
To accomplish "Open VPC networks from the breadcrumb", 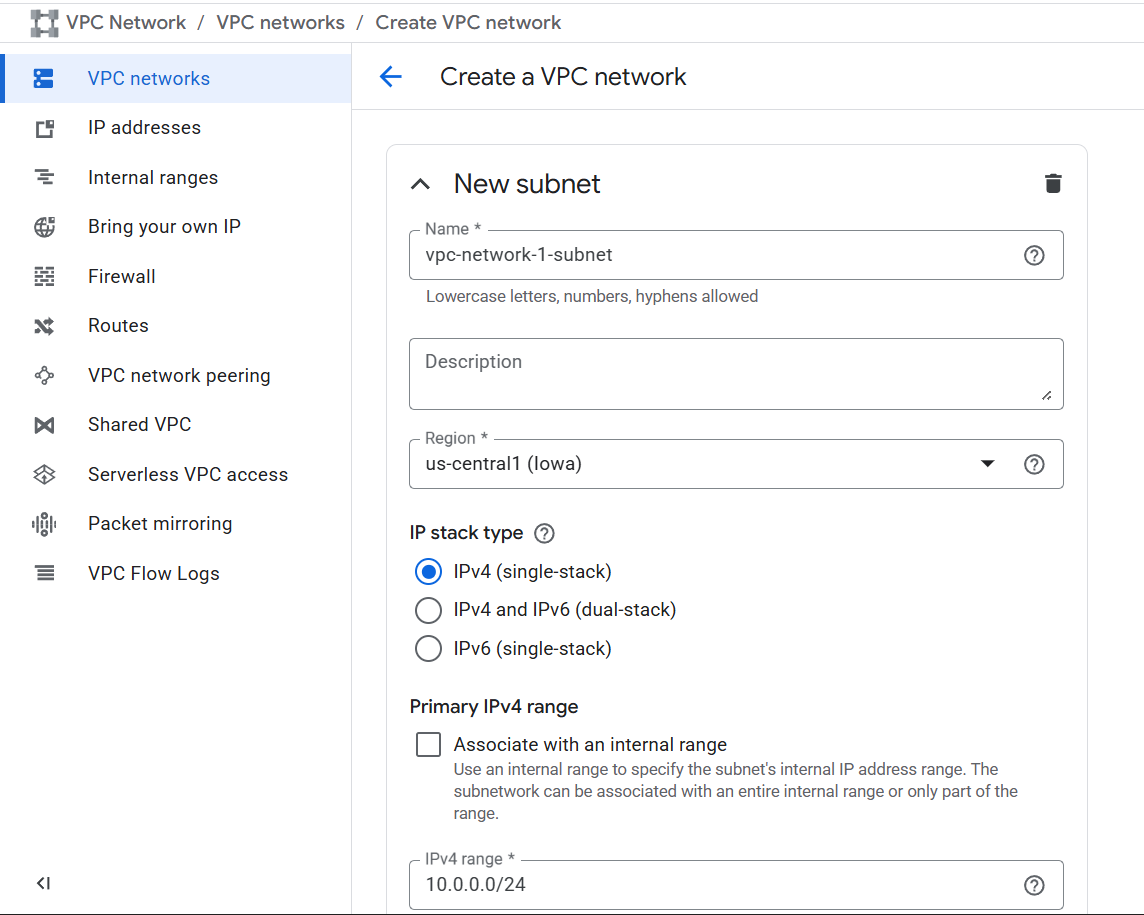I will [280, 22].
